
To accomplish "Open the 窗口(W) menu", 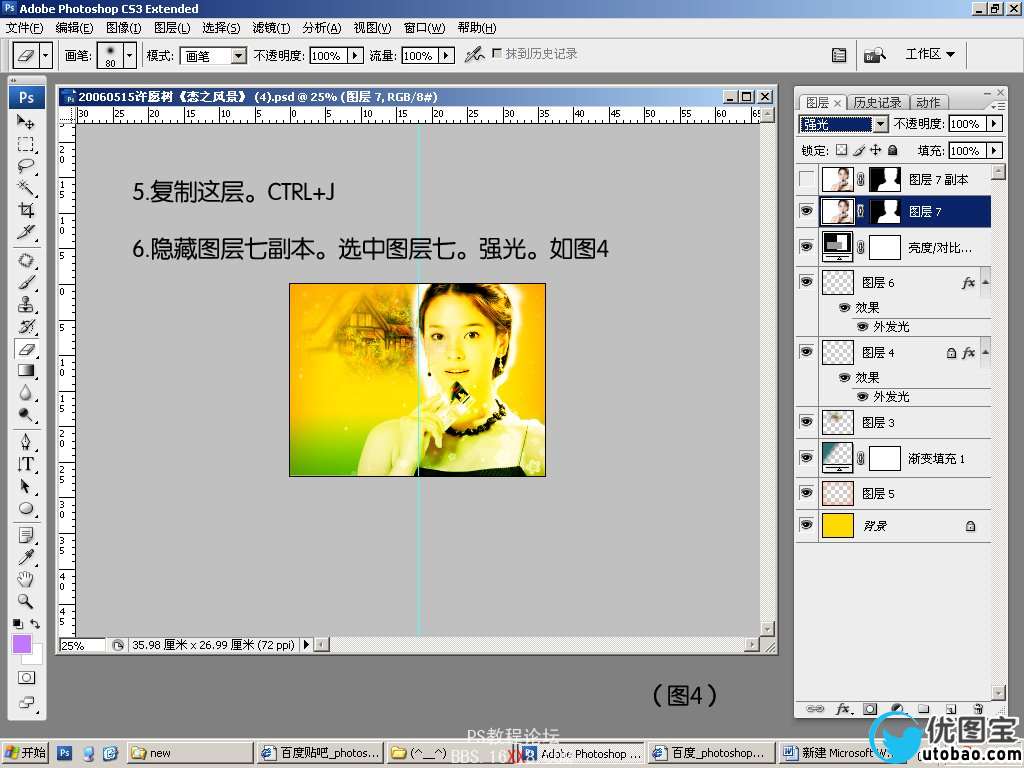I will [424, 28].
